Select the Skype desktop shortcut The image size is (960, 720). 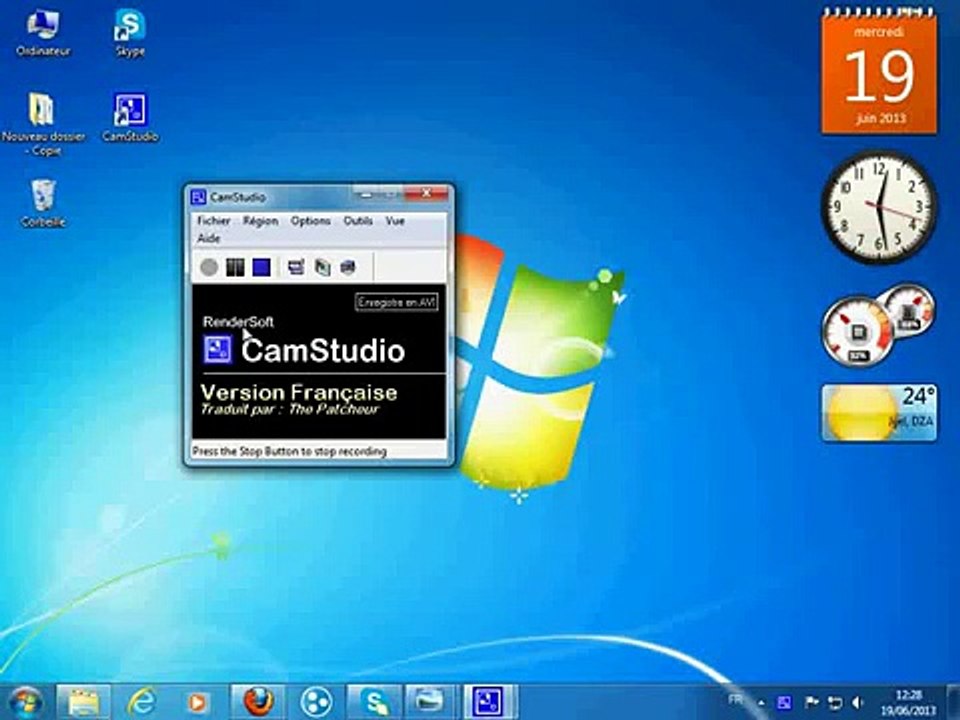pyautogui.click(x=130, y=34)
